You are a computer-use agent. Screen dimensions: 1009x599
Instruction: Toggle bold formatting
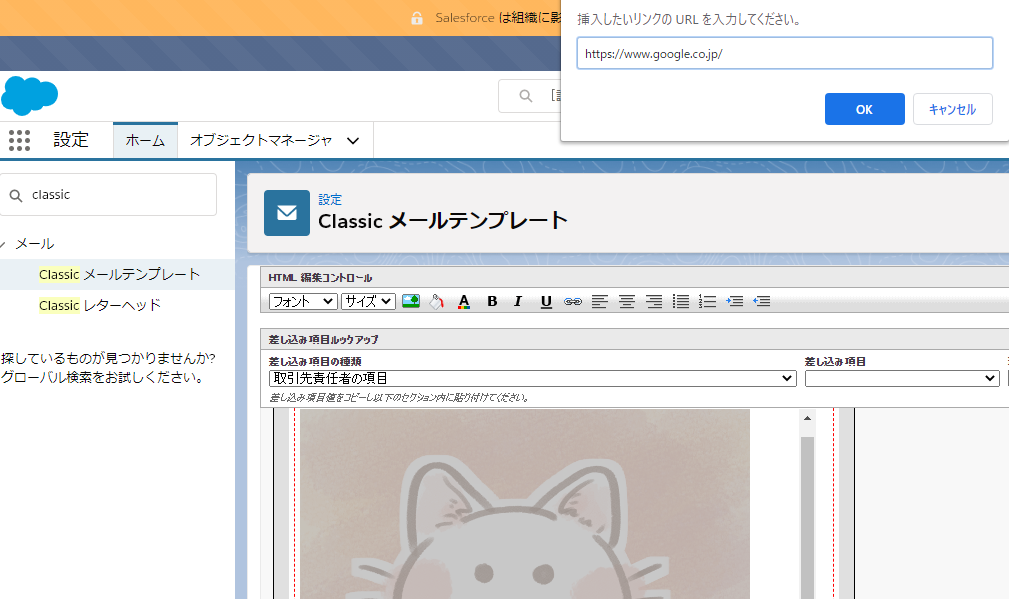(x=491, y=301)
